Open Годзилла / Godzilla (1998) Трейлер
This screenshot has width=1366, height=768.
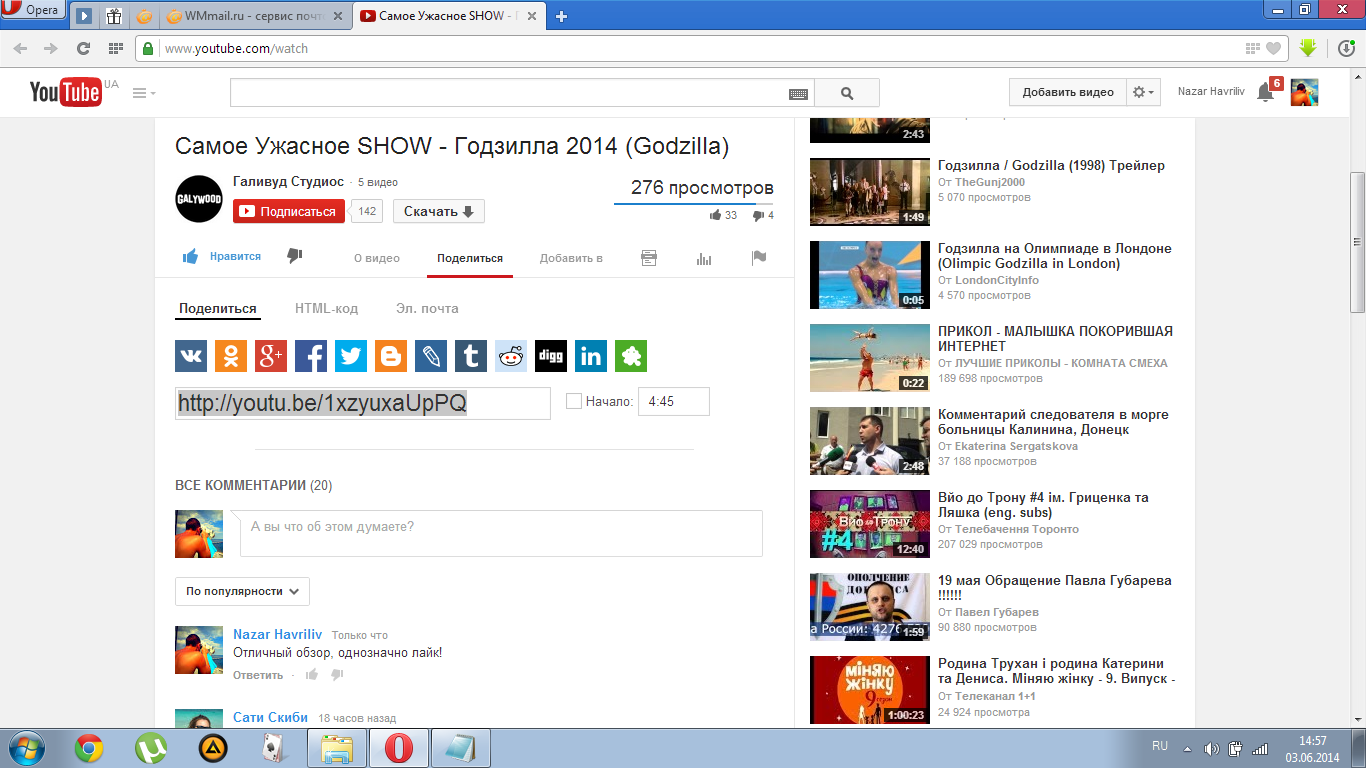(1051, 165)
